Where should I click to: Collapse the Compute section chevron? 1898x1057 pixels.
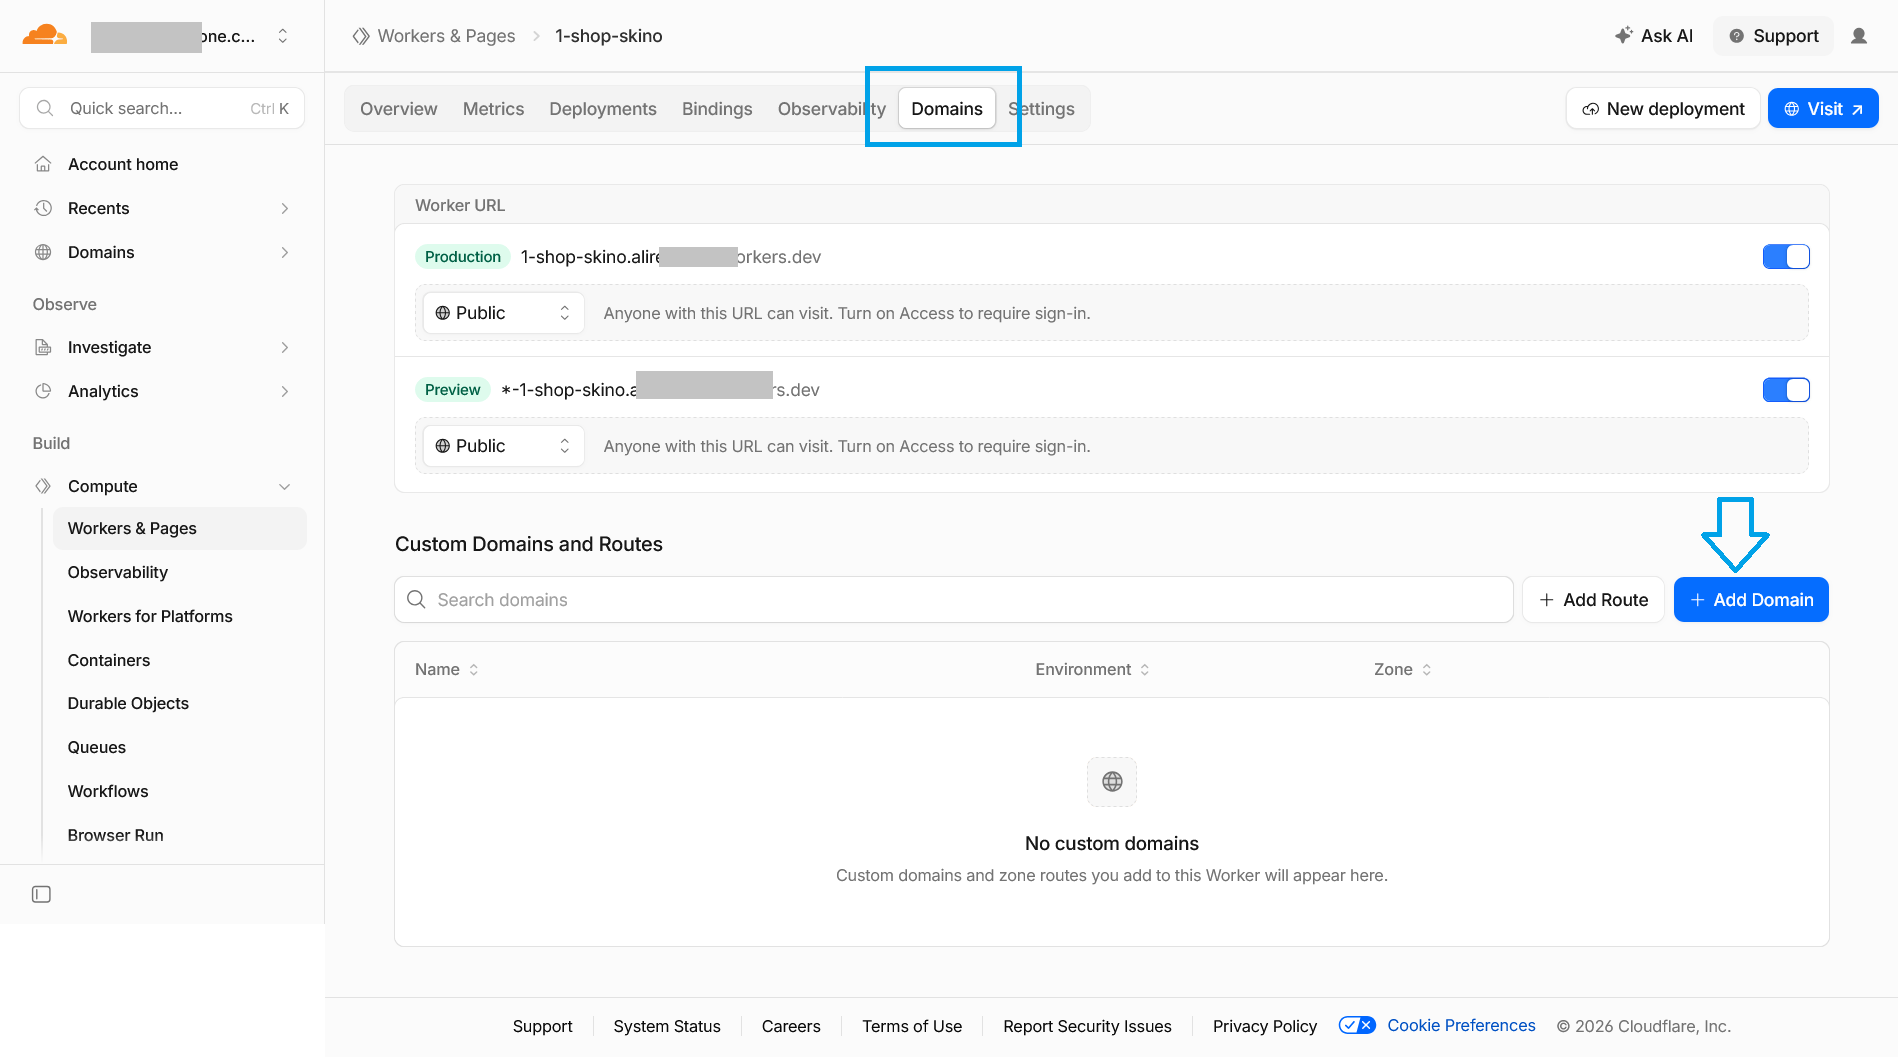pos(285,486)
